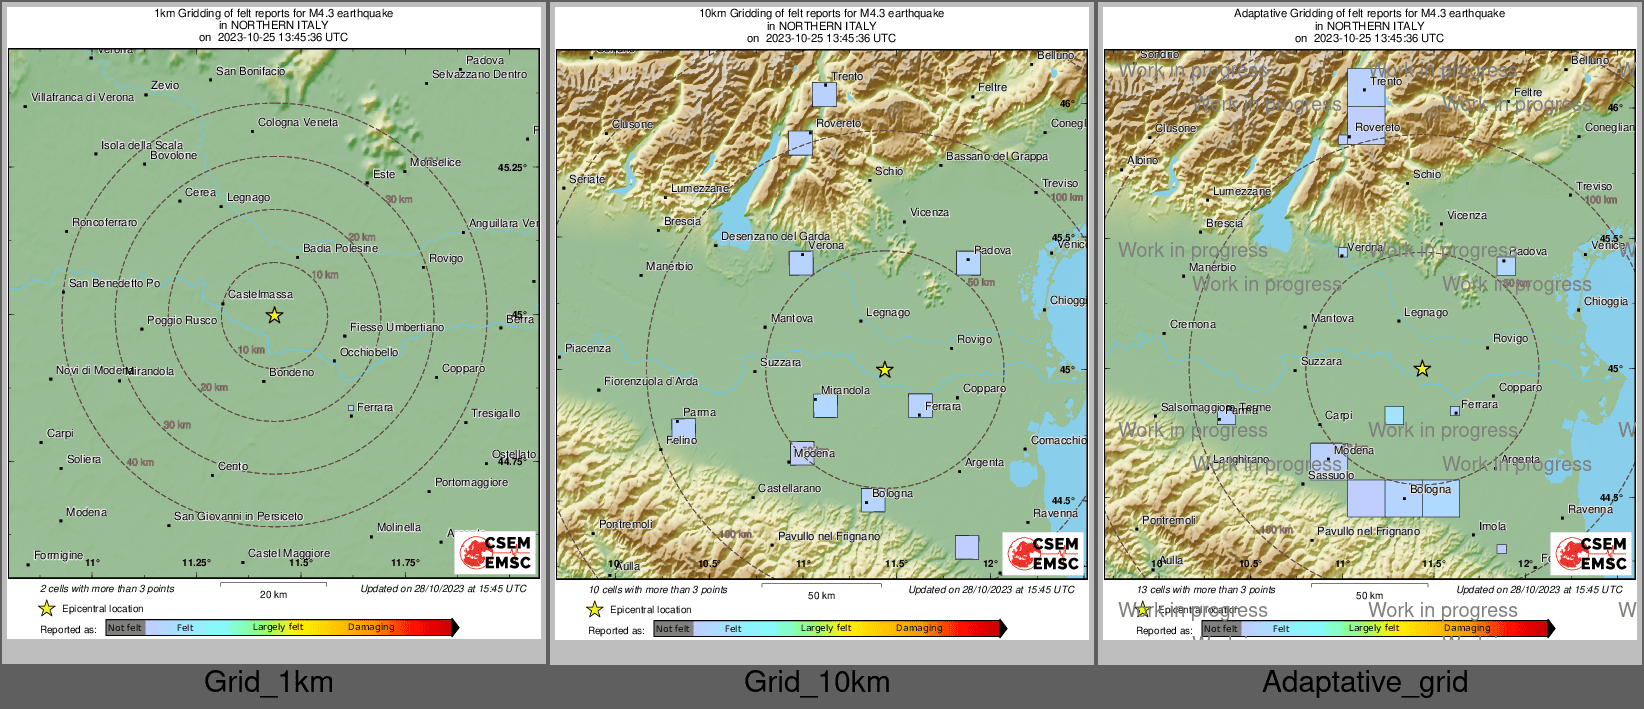1644x709 pixels.
Task: Click the legend star icon under the 1km map
Action: pos(46,608)
